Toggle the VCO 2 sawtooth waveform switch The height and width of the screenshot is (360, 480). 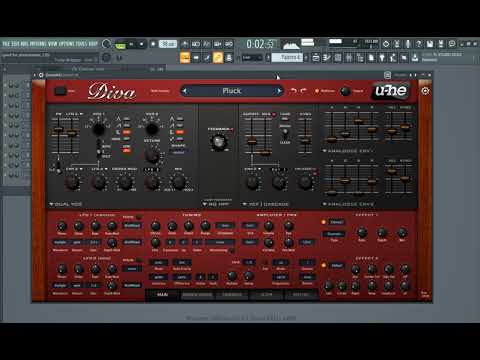click(x=180, y=125)
